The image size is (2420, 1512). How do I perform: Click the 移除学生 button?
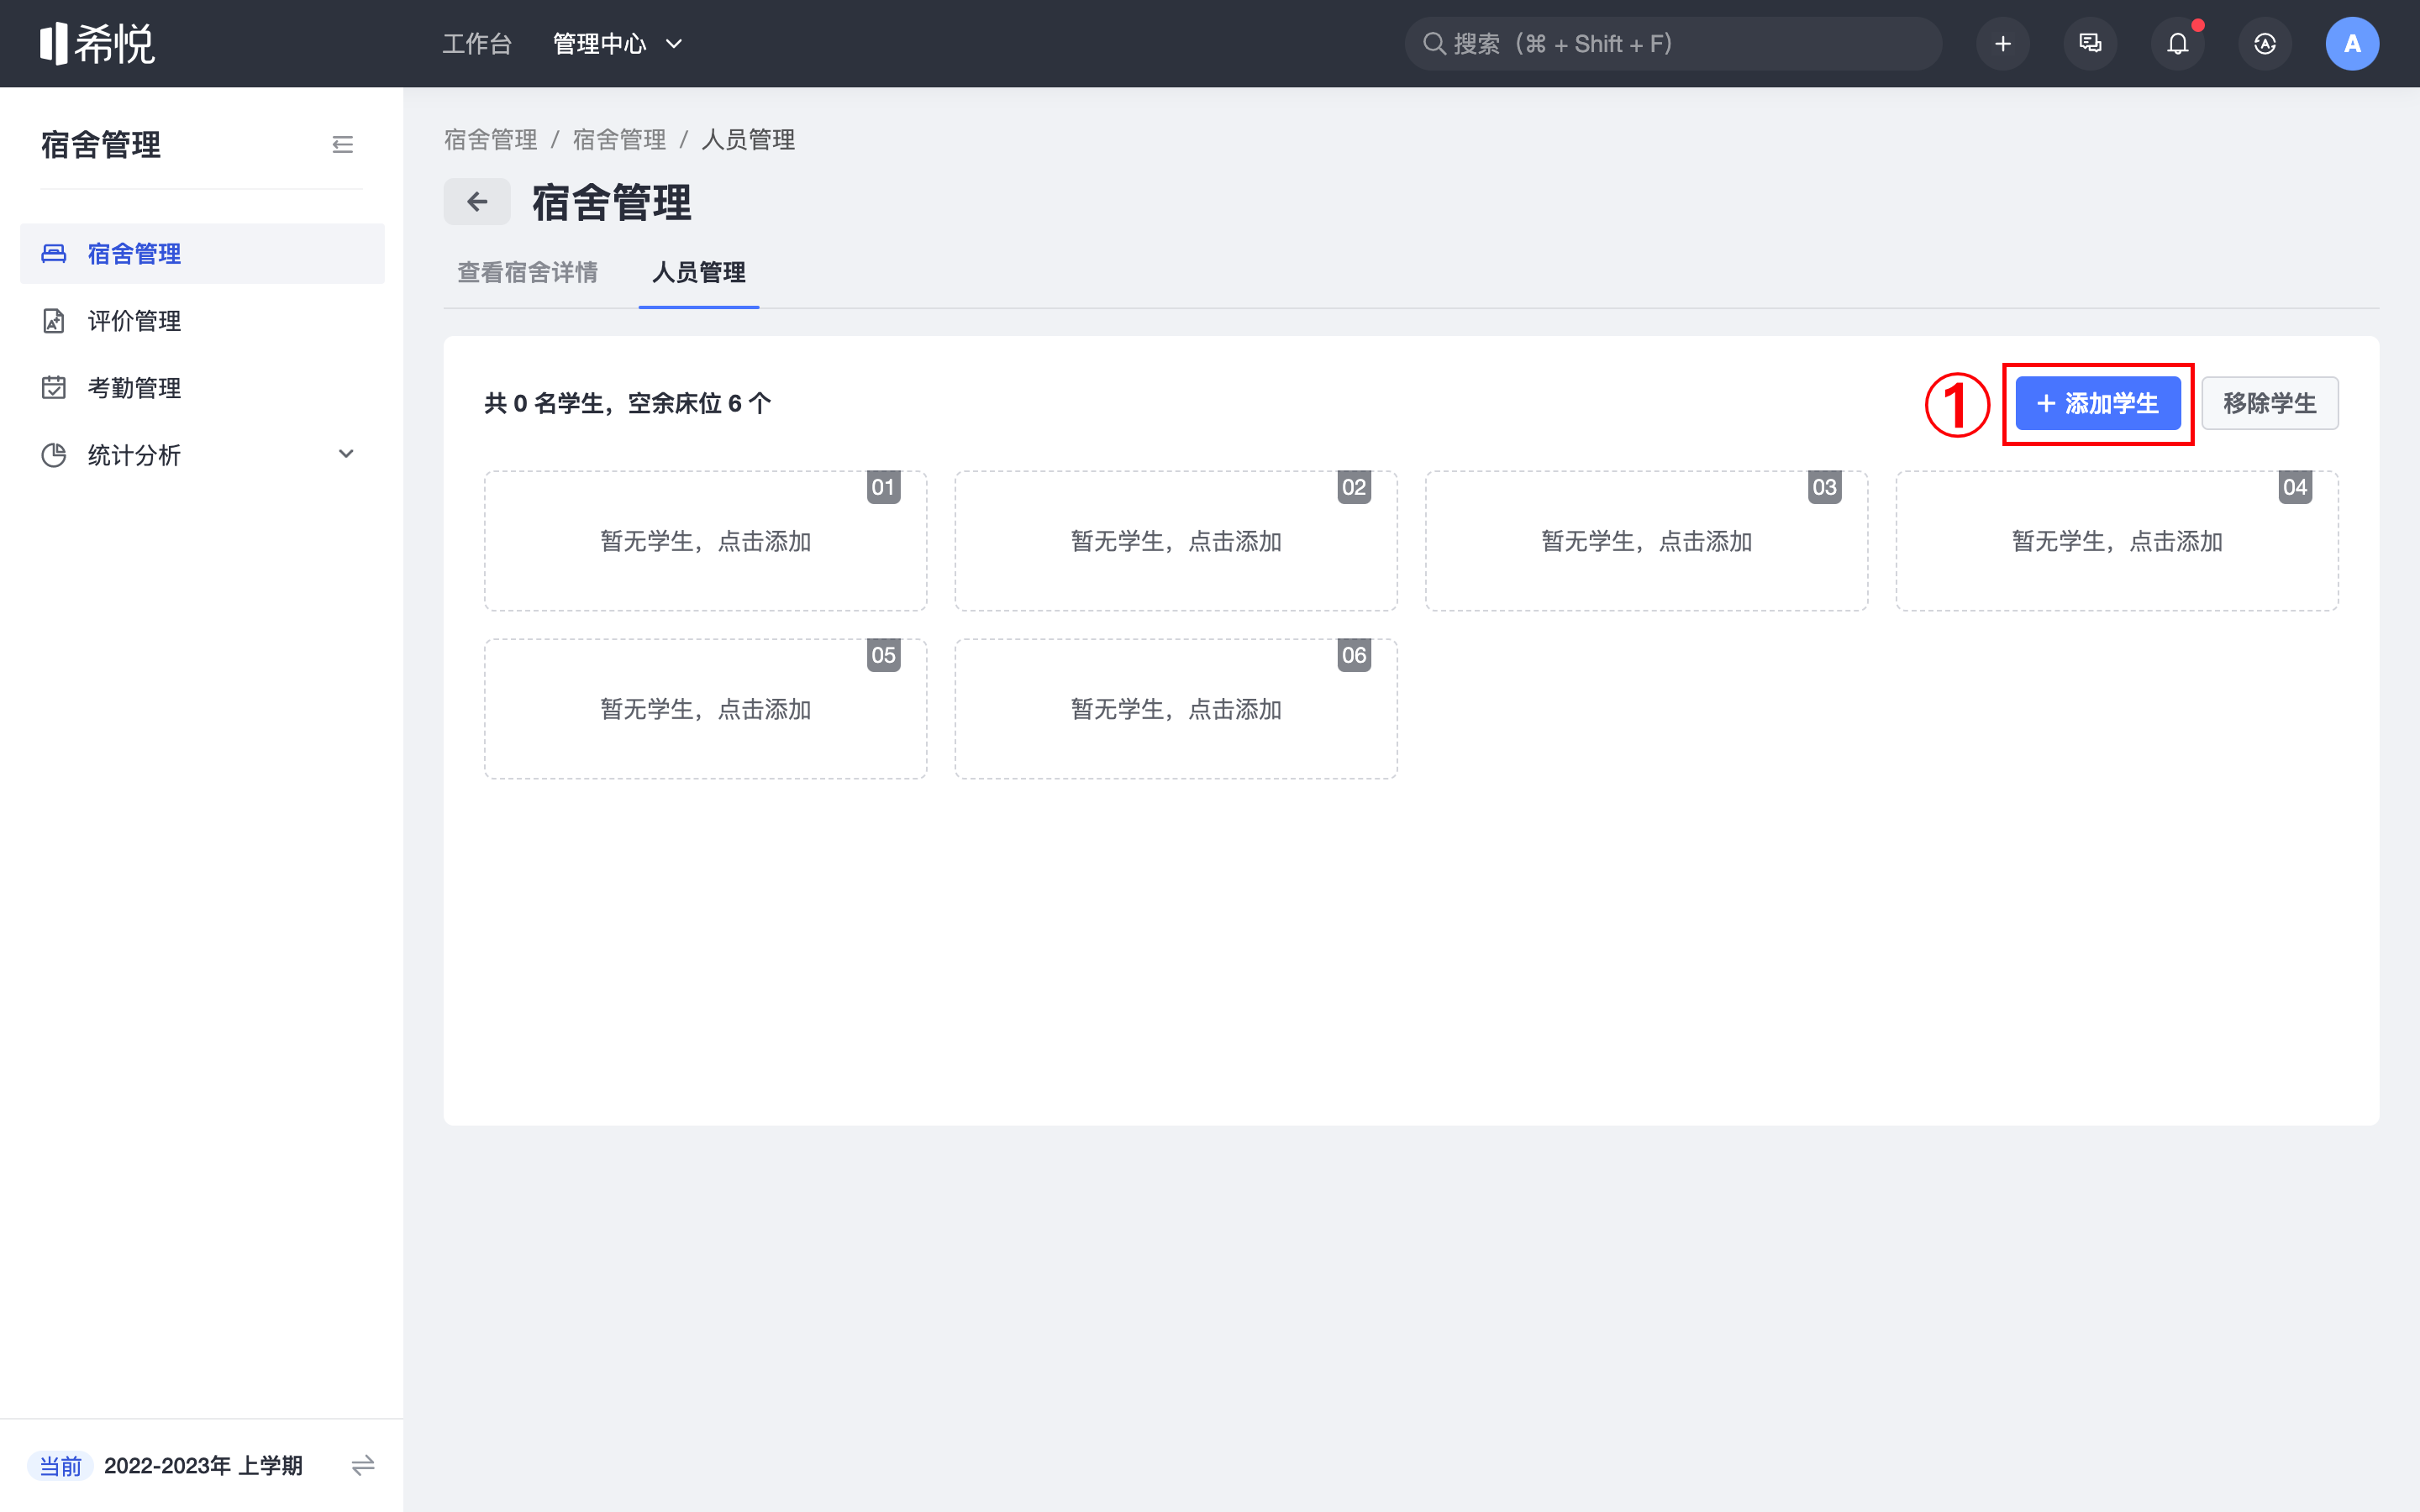click(2269, 403)
